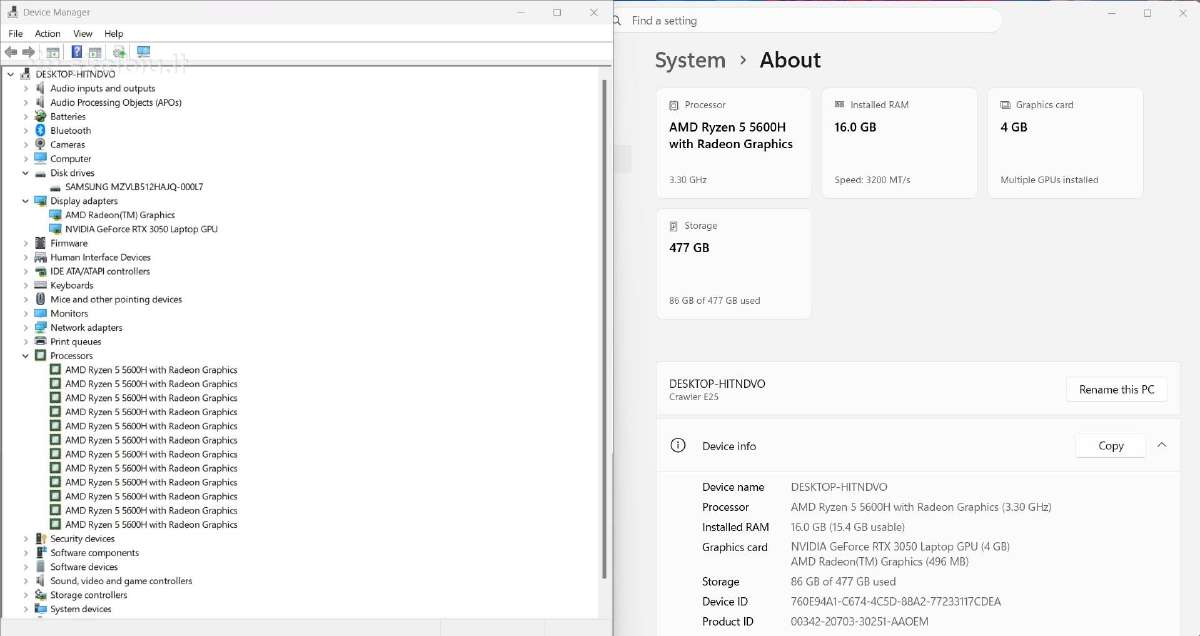
Task: Open the Help menu in Device Manager
Action: pos(113,34)
